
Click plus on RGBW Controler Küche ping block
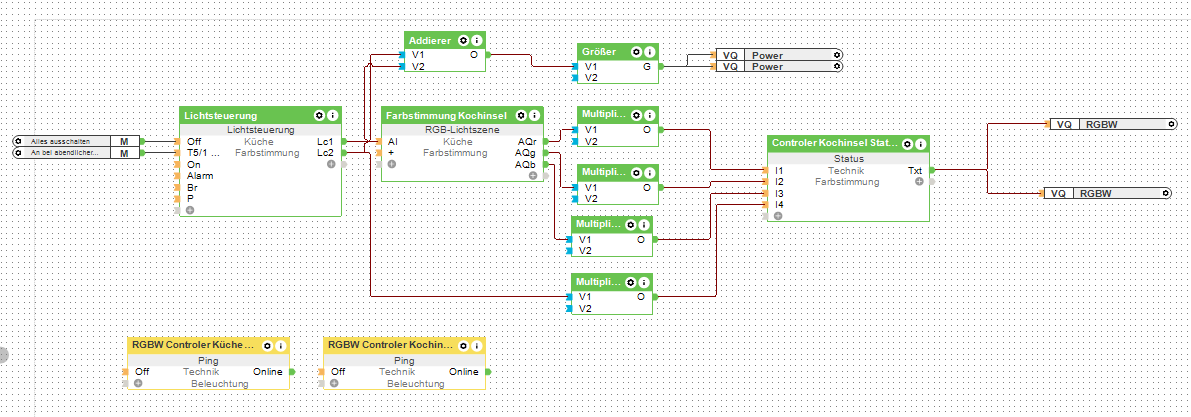pyautogui.click(x=138, y=384)
